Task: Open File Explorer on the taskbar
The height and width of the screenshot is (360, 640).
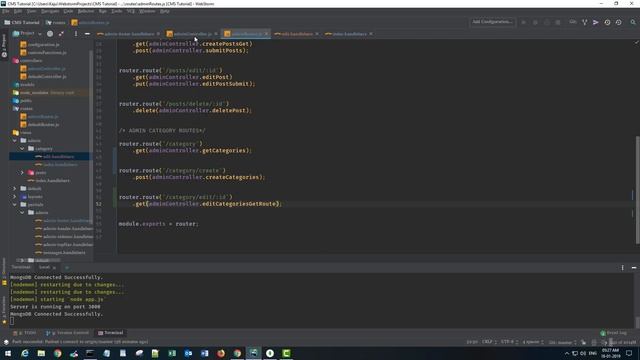Action: pos(41,353)
